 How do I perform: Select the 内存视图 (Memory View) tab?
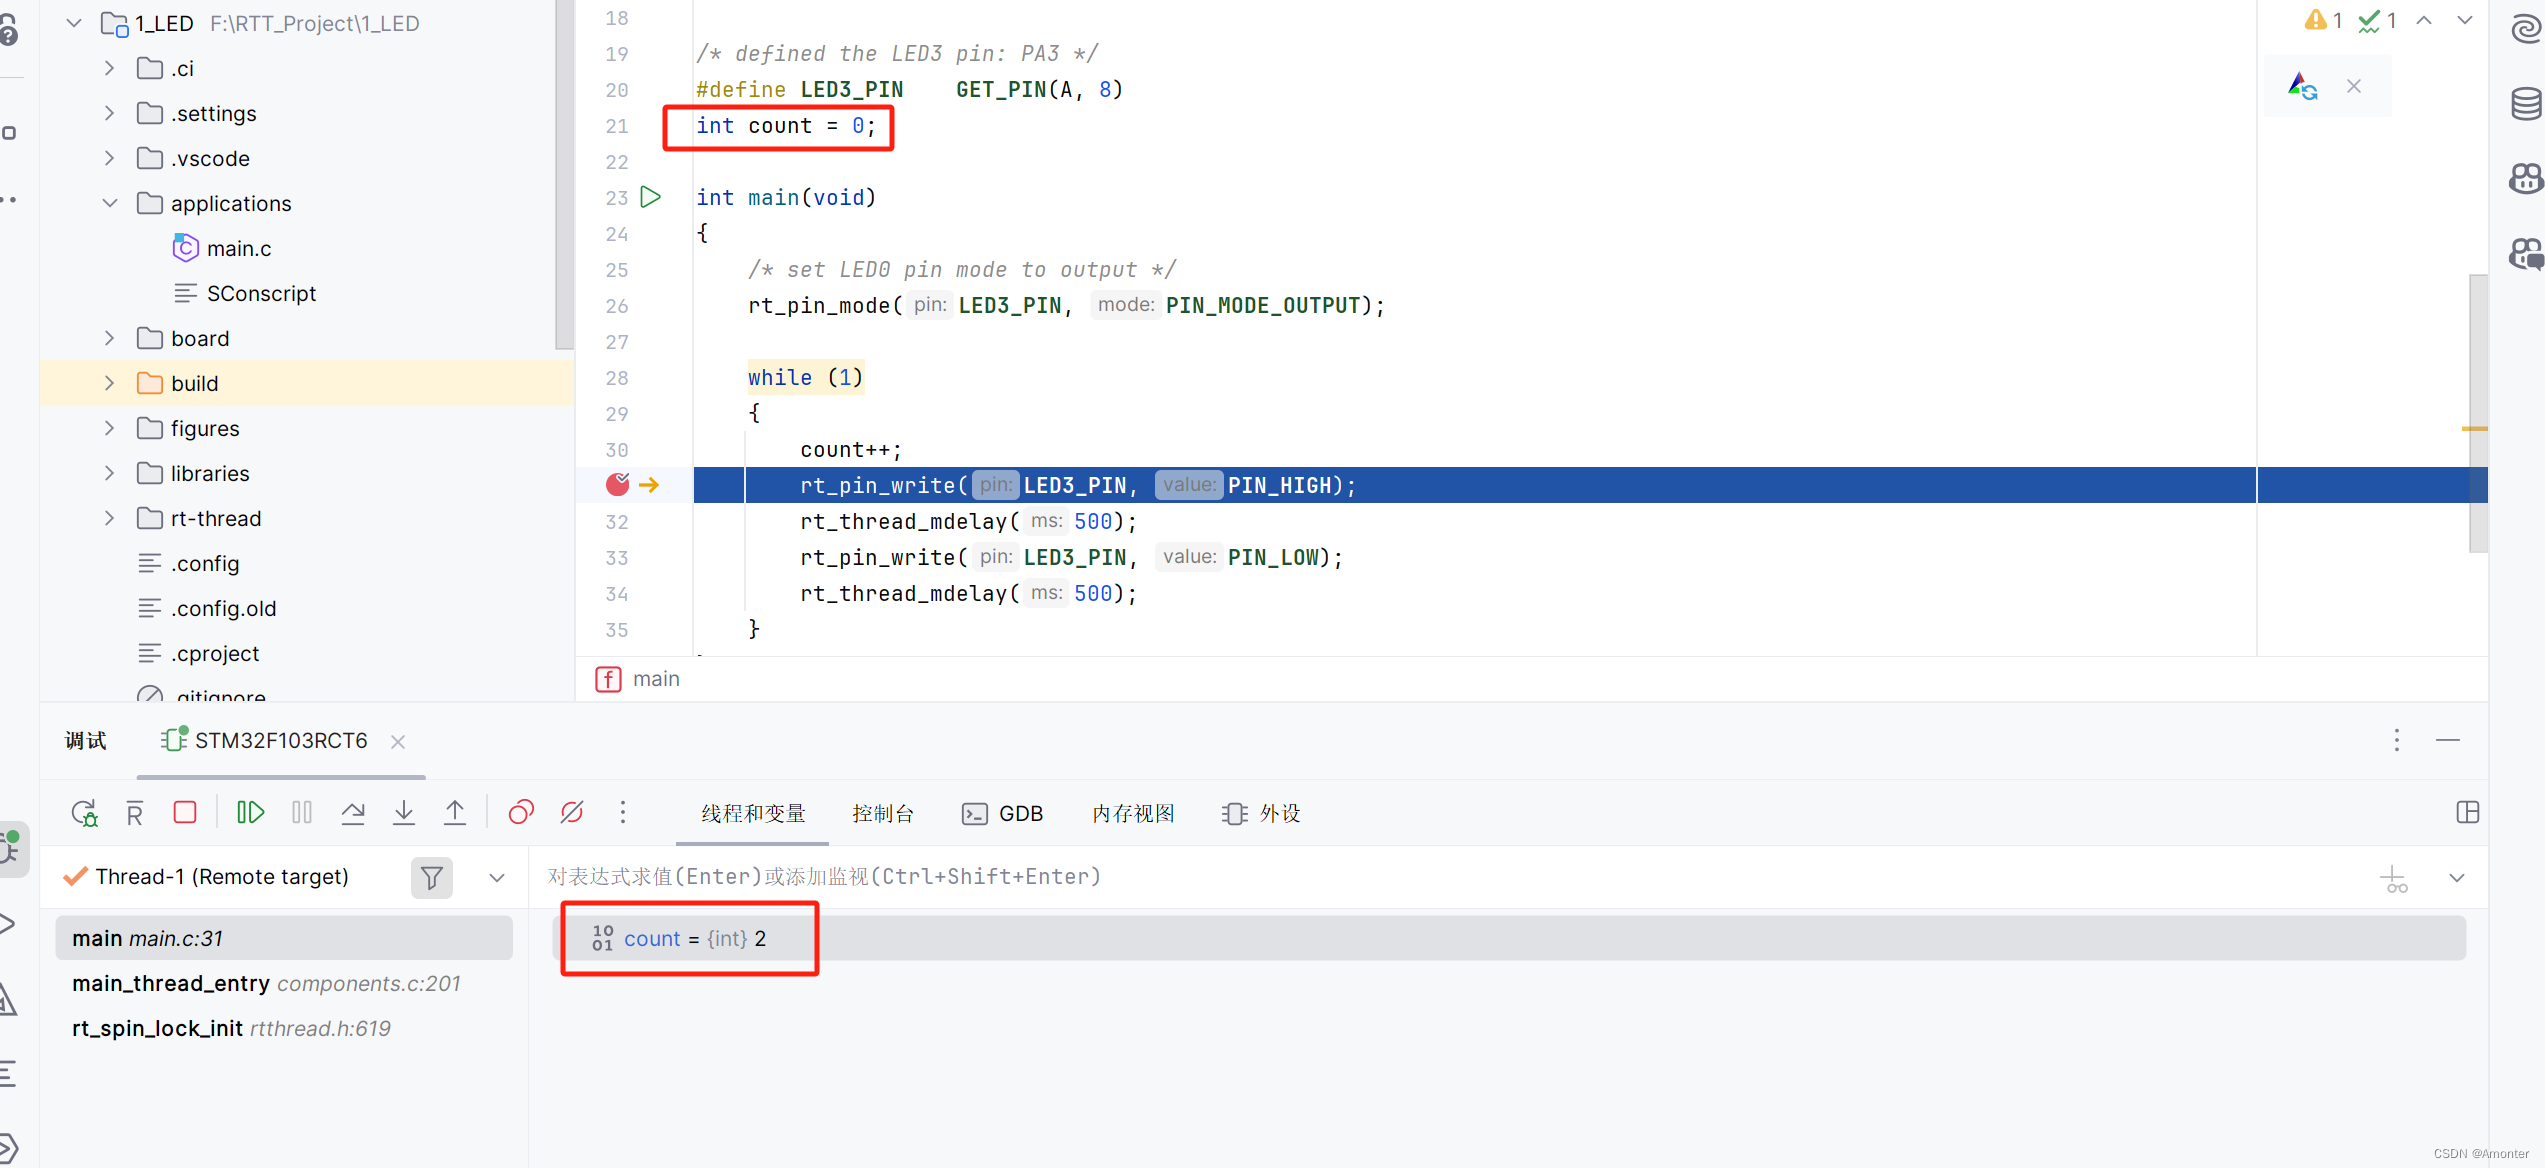tap(1135, 813)
